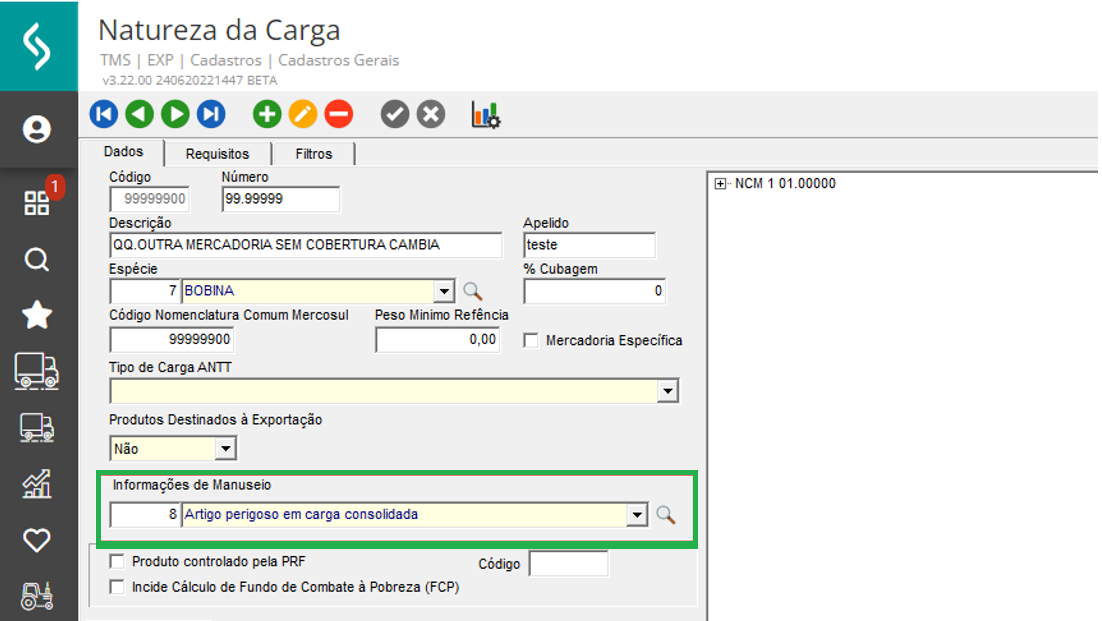Add a new record with green plus
The width and height of the screenshot is (1102, 621).
(x=267, y=114)
